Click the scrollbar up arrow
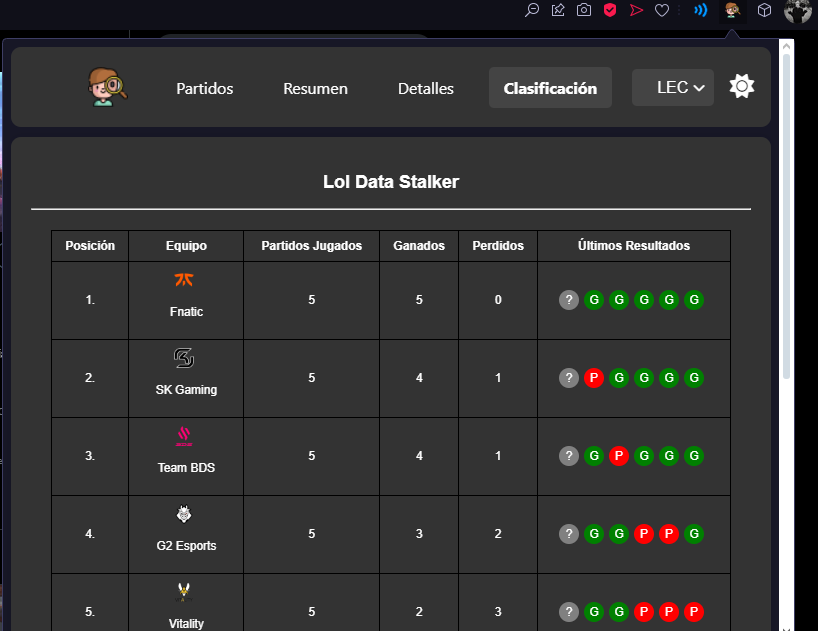The height and width of the screenshot is (631, 818). tap(786, 46)
